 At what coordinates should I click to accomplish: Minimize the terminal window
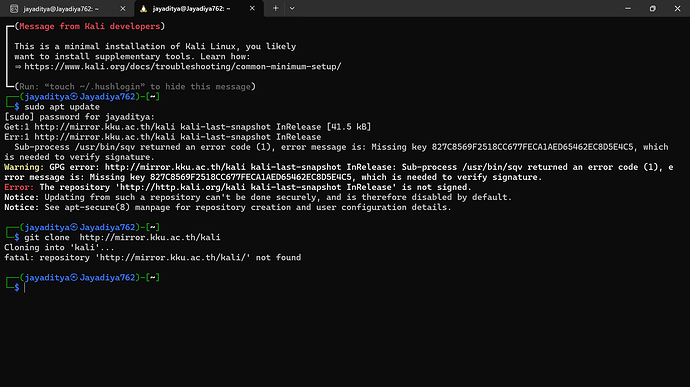pyautogui.click(x=628, y=8)
